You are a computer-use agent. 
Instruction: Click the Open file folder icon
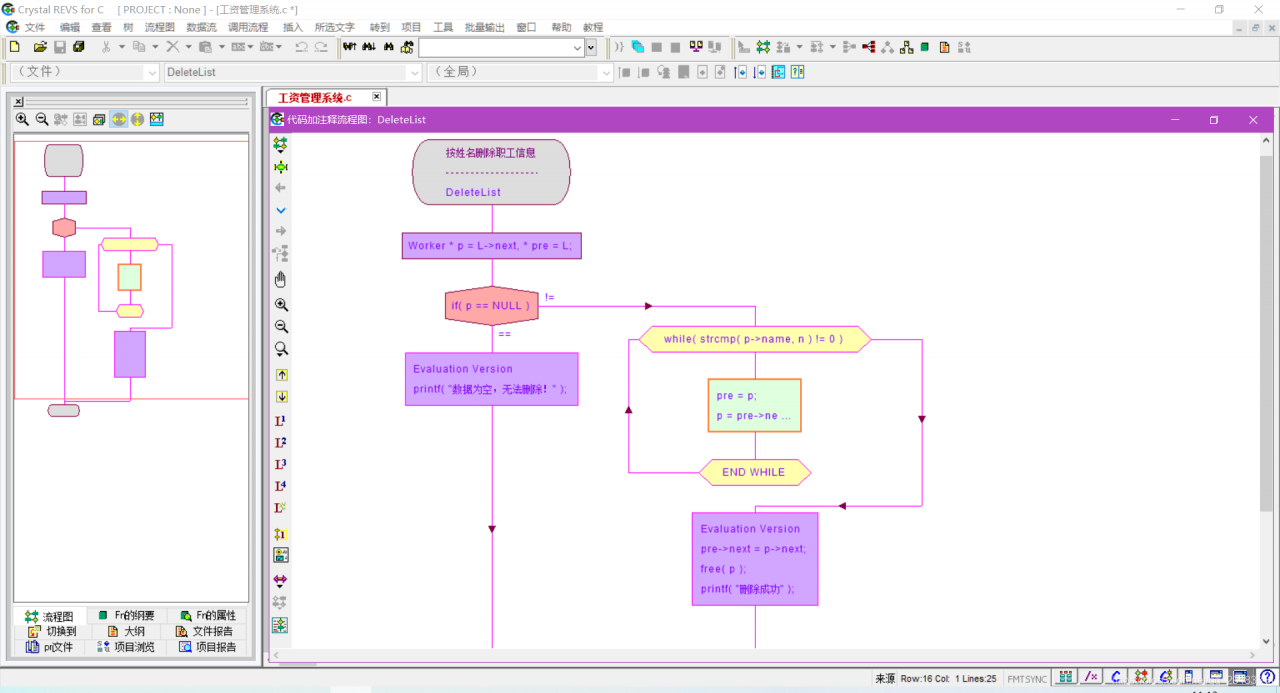coord(40,47)
